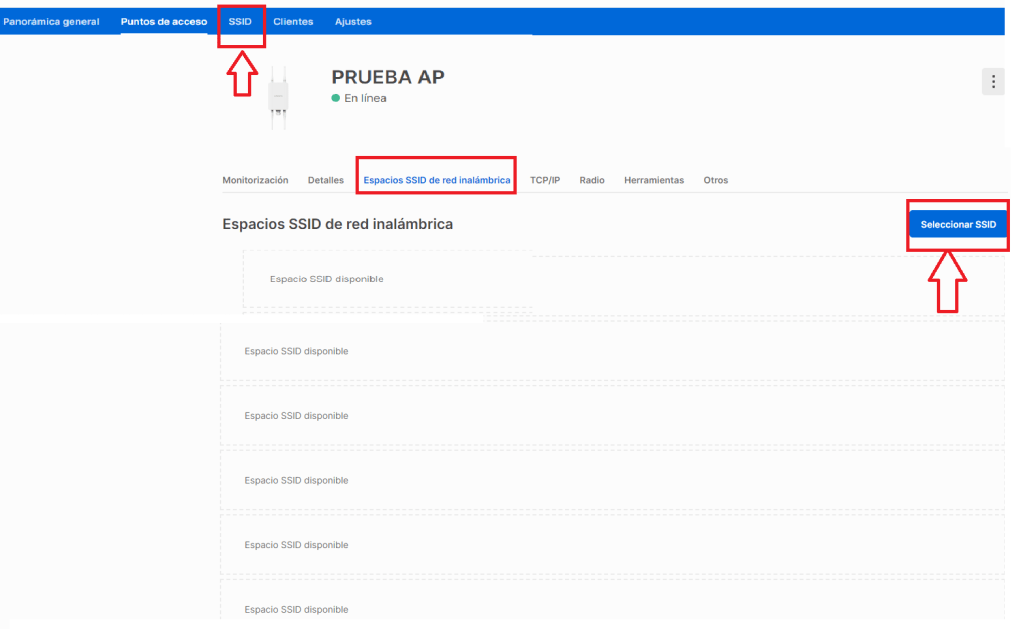Open the Puntos de acceso tab
The width and height of the screenshot is (1023, 629).
164,22
